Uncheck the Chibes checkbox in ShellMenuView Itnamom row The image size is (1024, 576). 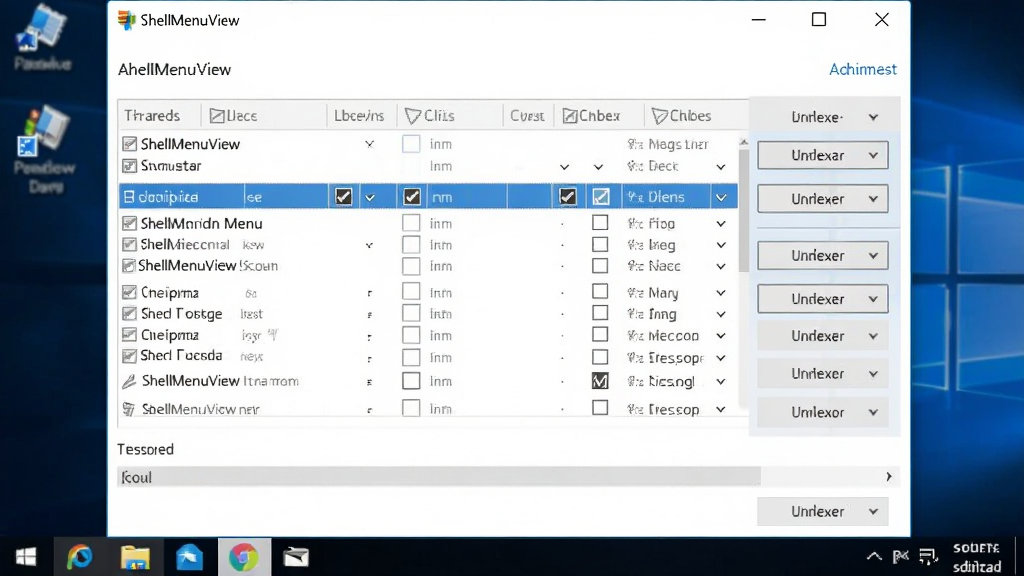[x=600, y=381]
